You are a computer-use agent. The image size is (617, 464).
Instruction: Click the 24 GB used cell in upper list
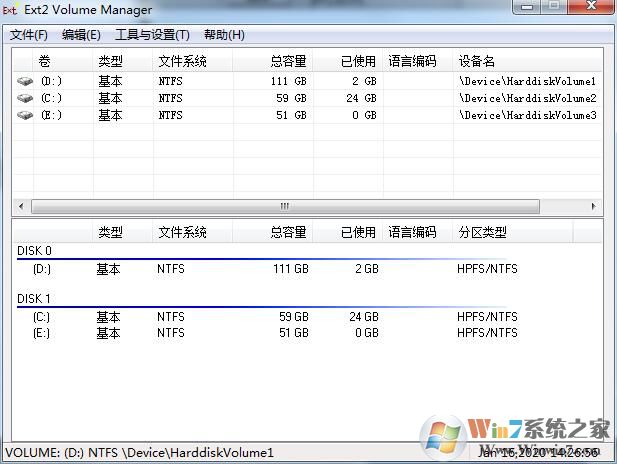[x=361, y=98]
